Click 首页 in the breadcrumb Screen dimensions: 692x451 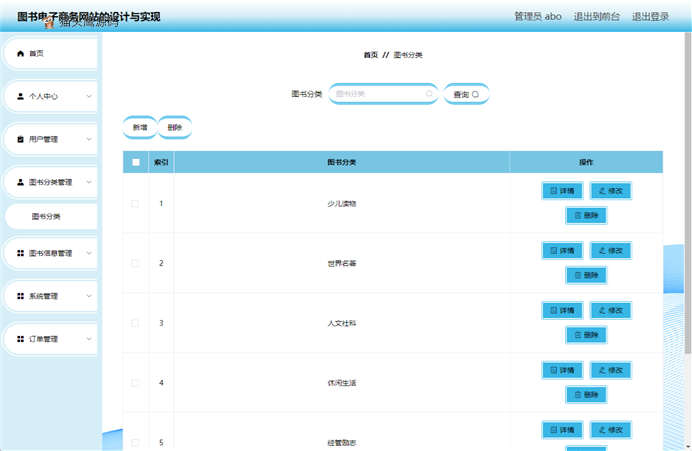(x=371, y=55)
